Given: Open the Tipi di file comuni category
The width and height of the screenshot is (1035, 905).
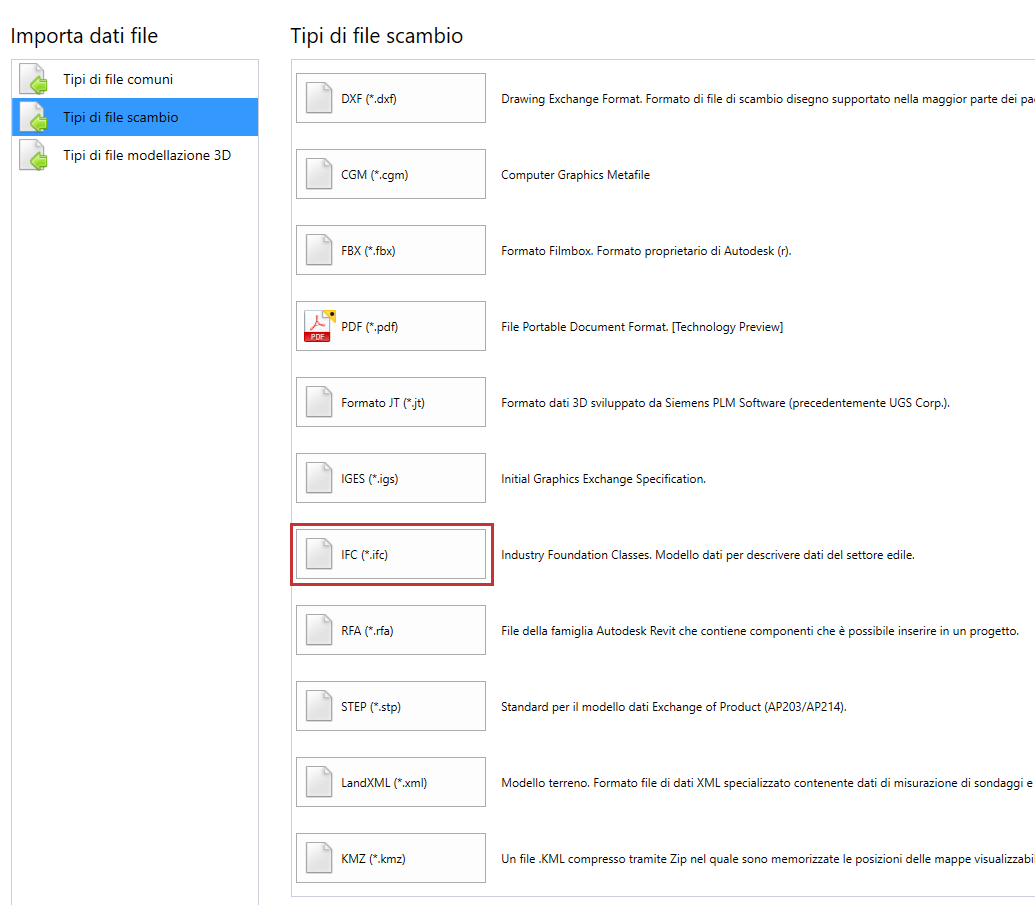Looking at the screenshot, I should point(118,79).
